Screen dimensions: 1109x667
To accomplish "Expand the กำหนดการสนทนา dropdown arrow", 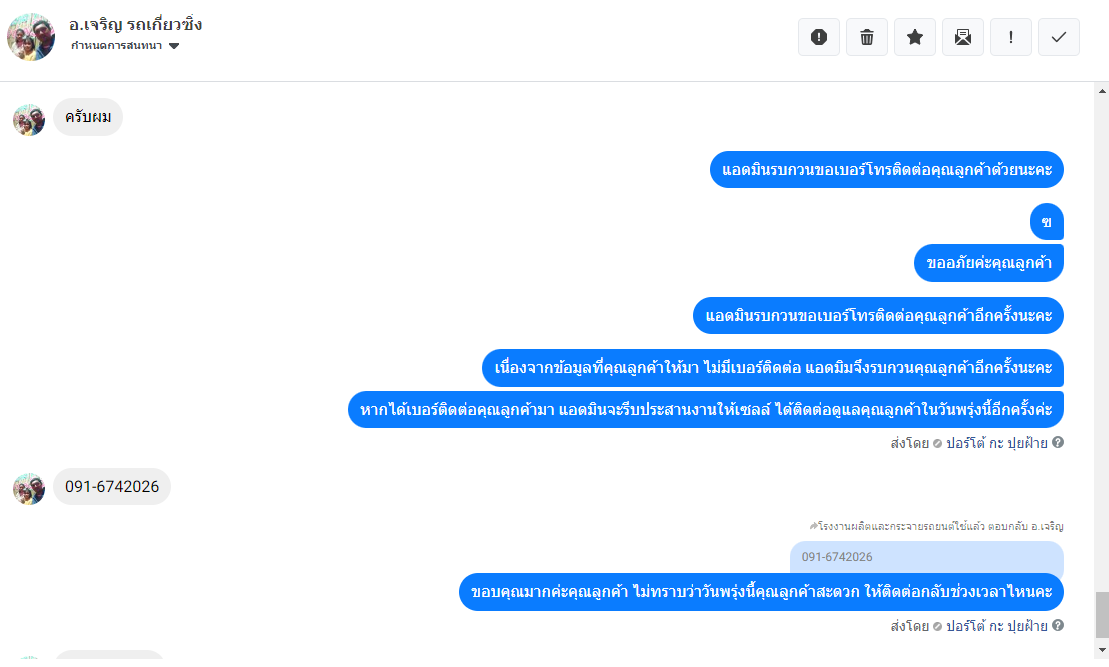I will pyautogui.click(x=174, y=46).
